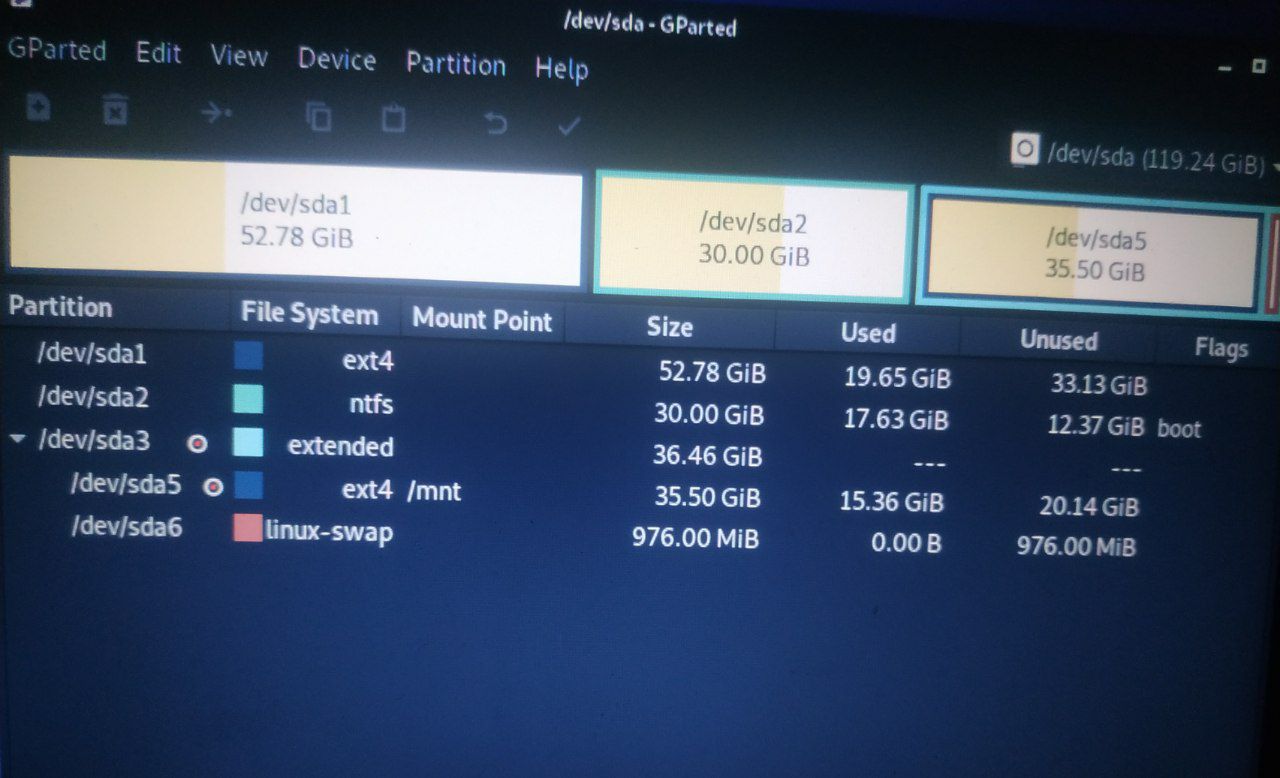The height and width of the screenshot is (778, 1280).
Task: Collapse the /dev/sda3 extended partition tree
Action: [x=18, y=438]
